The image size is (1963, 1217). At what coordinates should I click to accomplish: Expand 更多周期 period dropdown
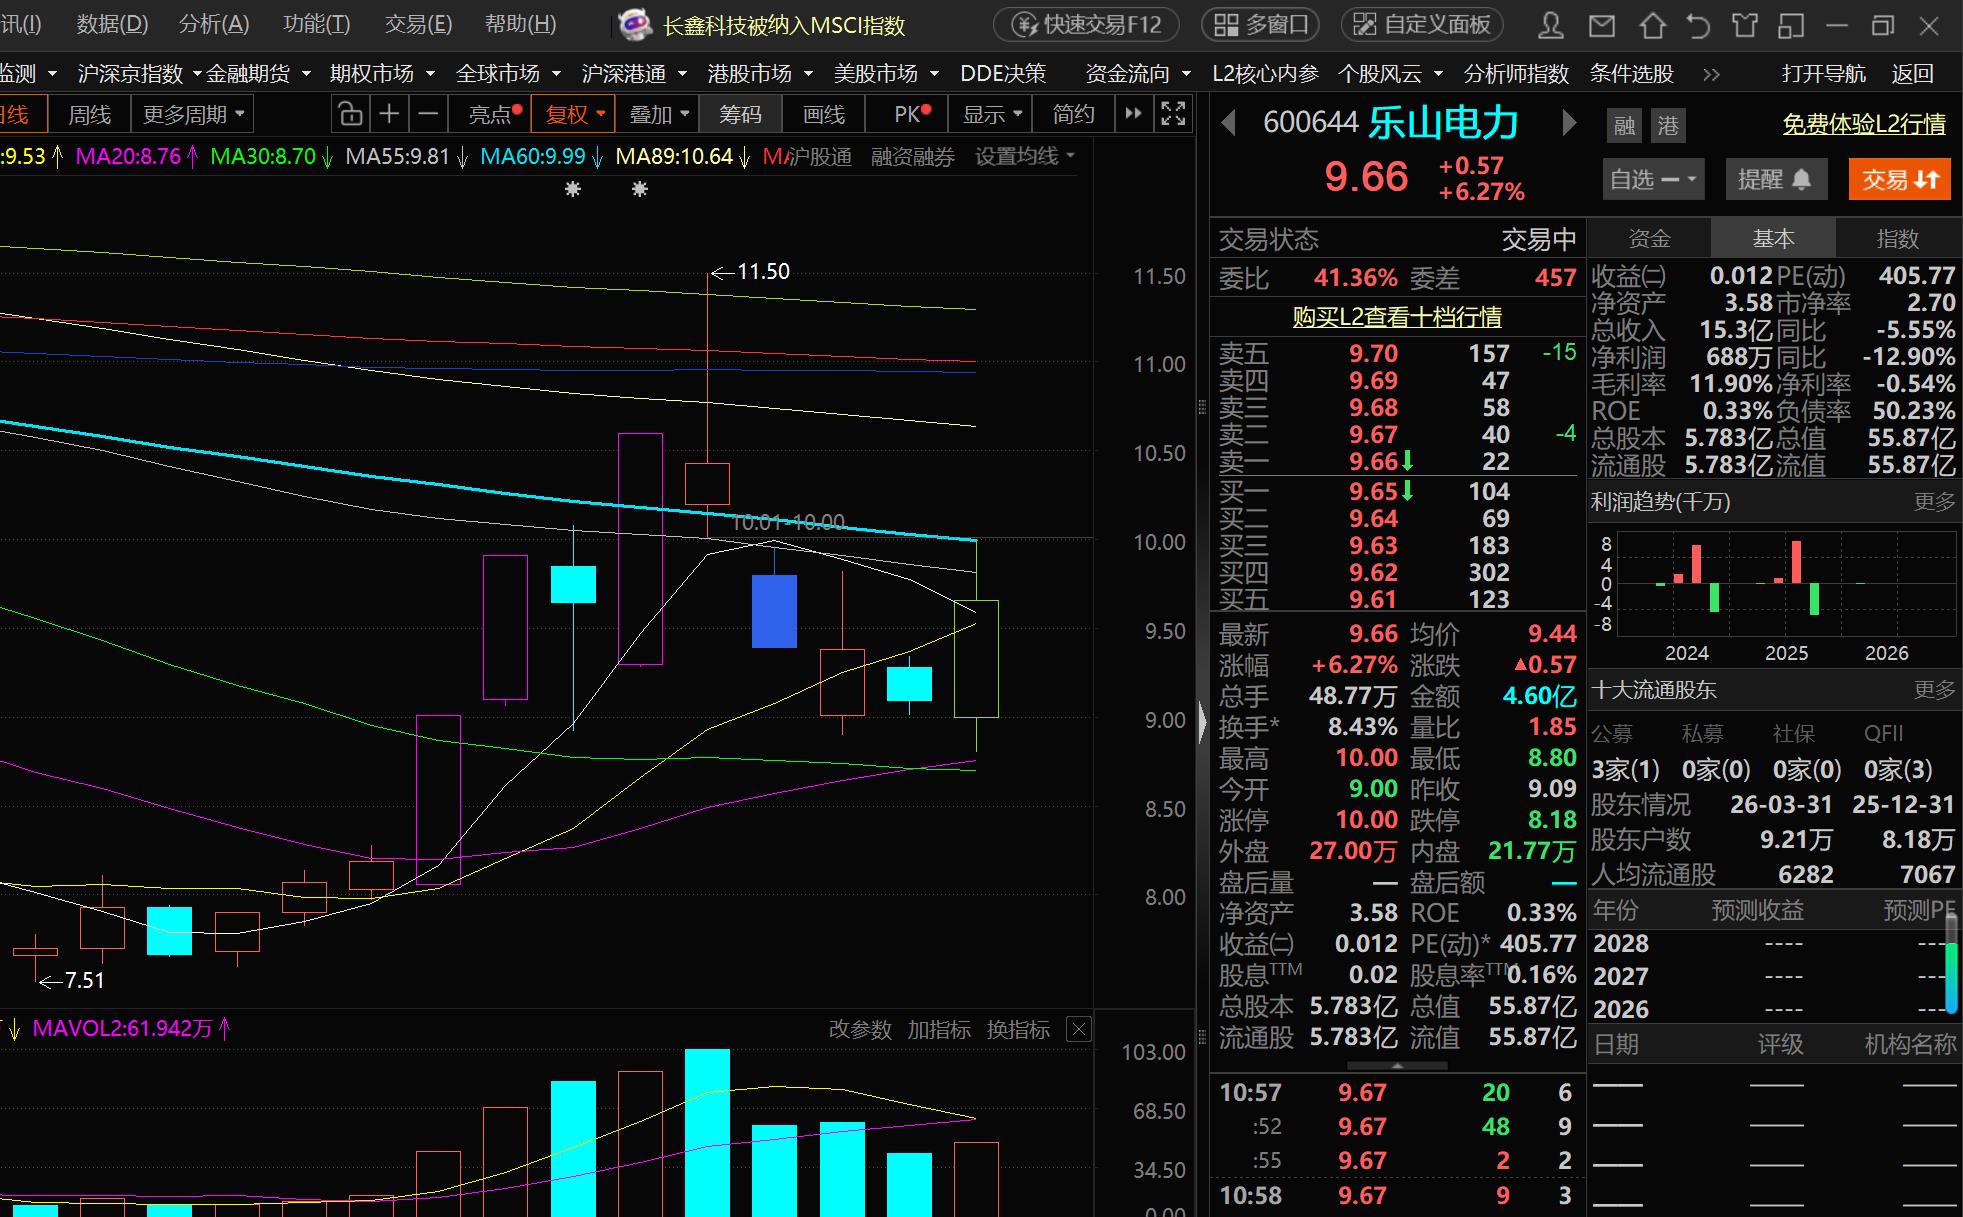pyautogui.click(x=193, y=115)
